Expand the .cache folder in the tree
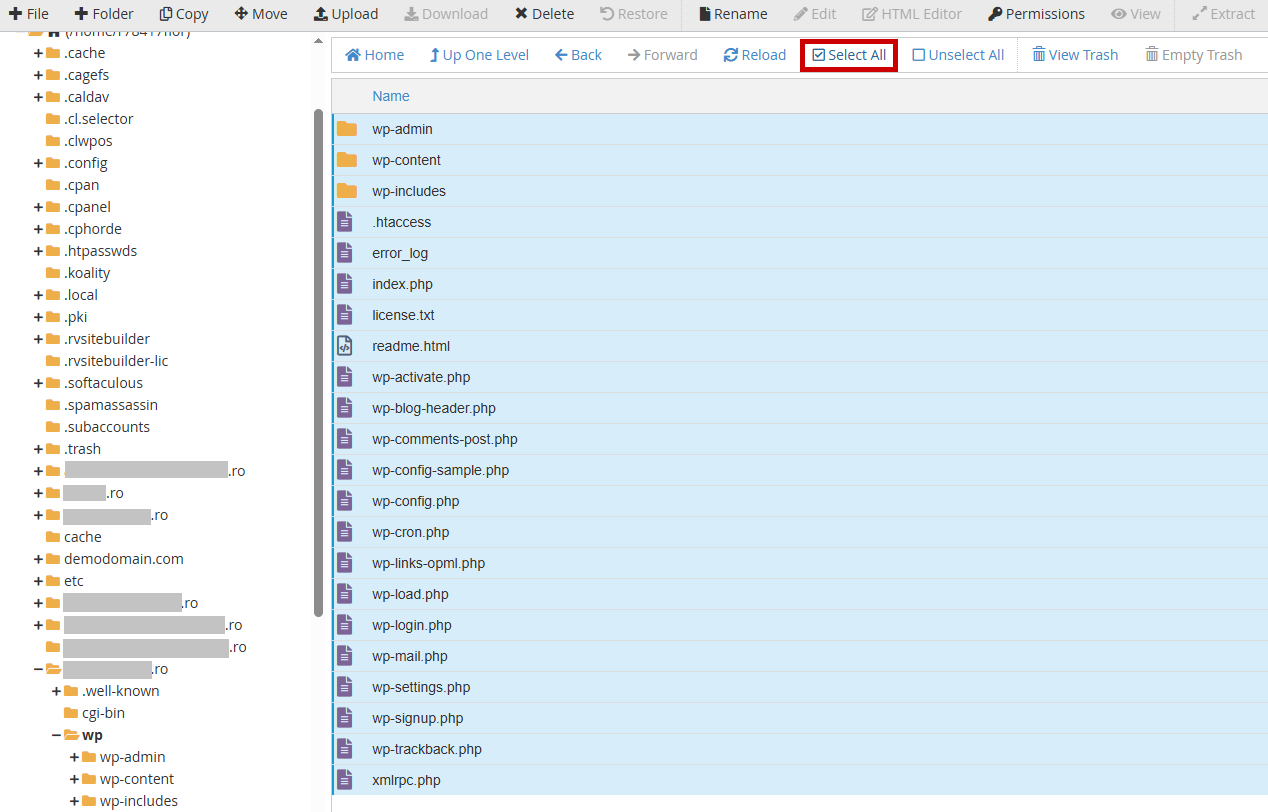Viewport: 1268px width, 812px height. 37,52
